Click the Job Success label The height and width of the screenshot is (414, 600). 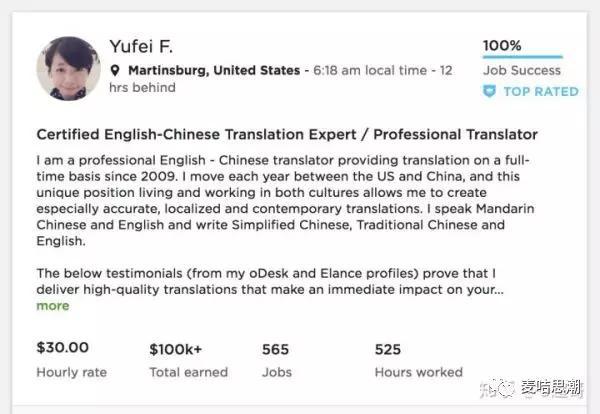click(522, 70)
